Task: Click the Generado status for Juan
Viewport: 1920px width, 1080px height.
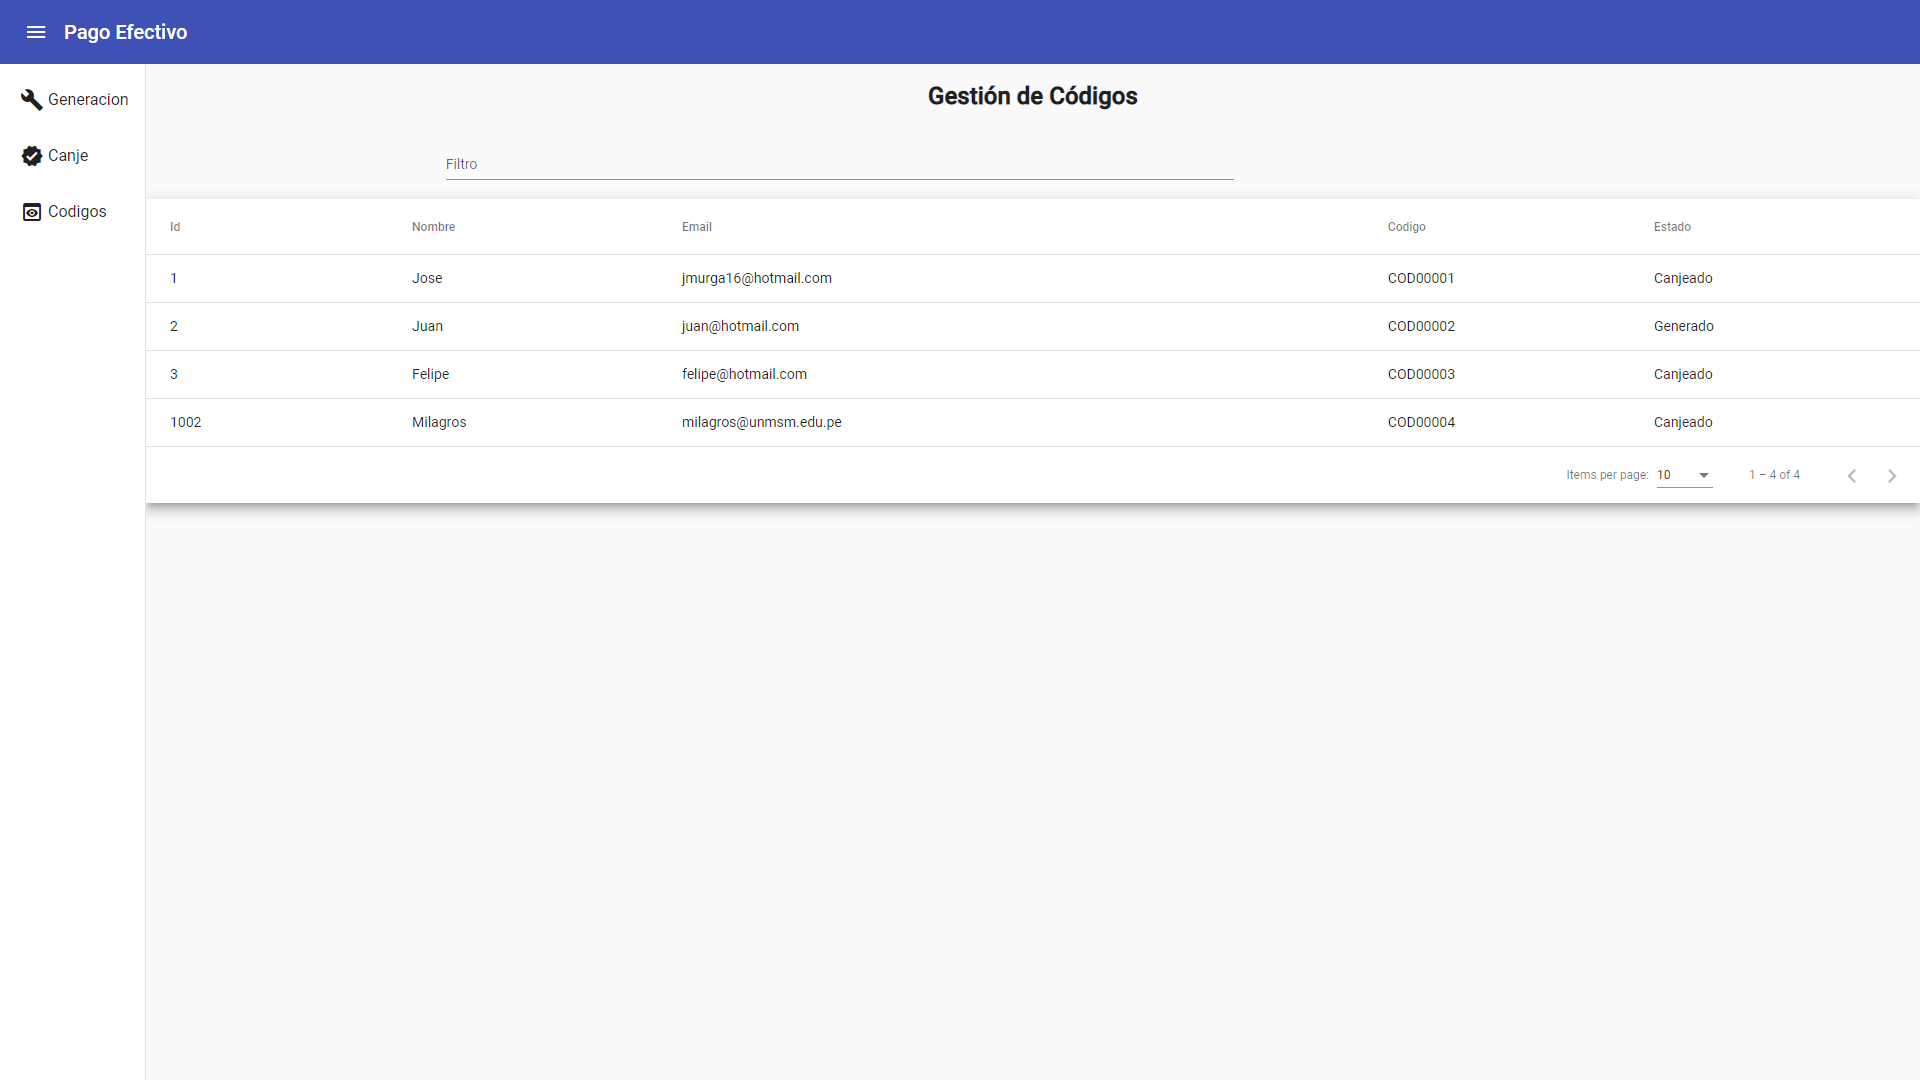Action: coord(1684,326)
